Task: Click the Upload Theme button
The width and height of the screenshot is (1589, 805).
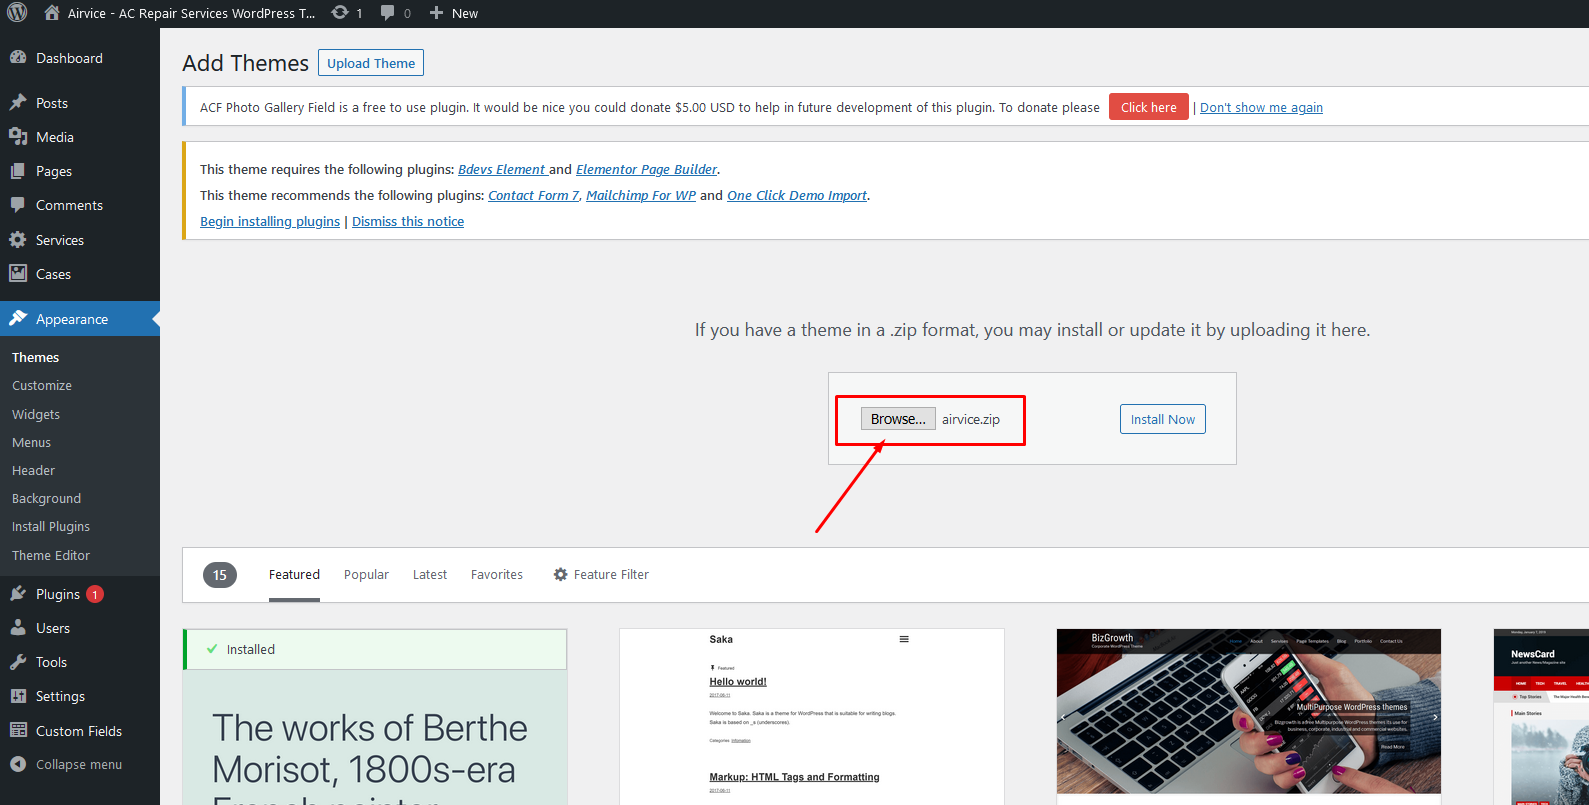Action: (371, 63)
